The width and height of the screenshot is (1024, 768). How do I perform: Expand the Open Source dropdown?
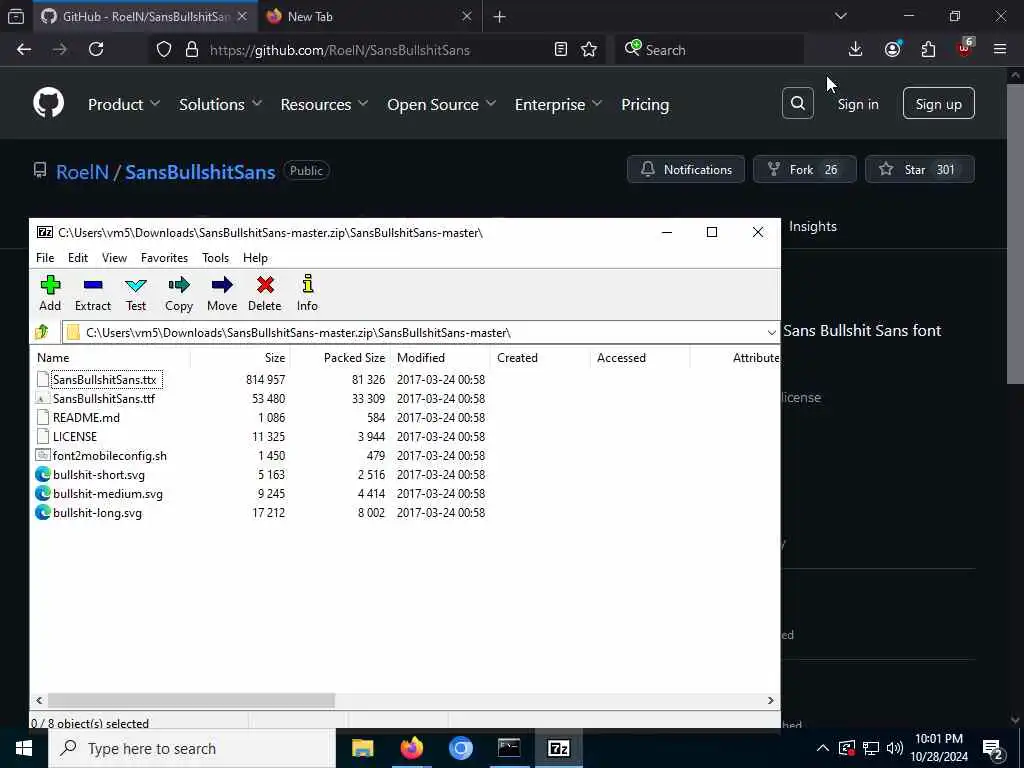click(x=441, y=104)
